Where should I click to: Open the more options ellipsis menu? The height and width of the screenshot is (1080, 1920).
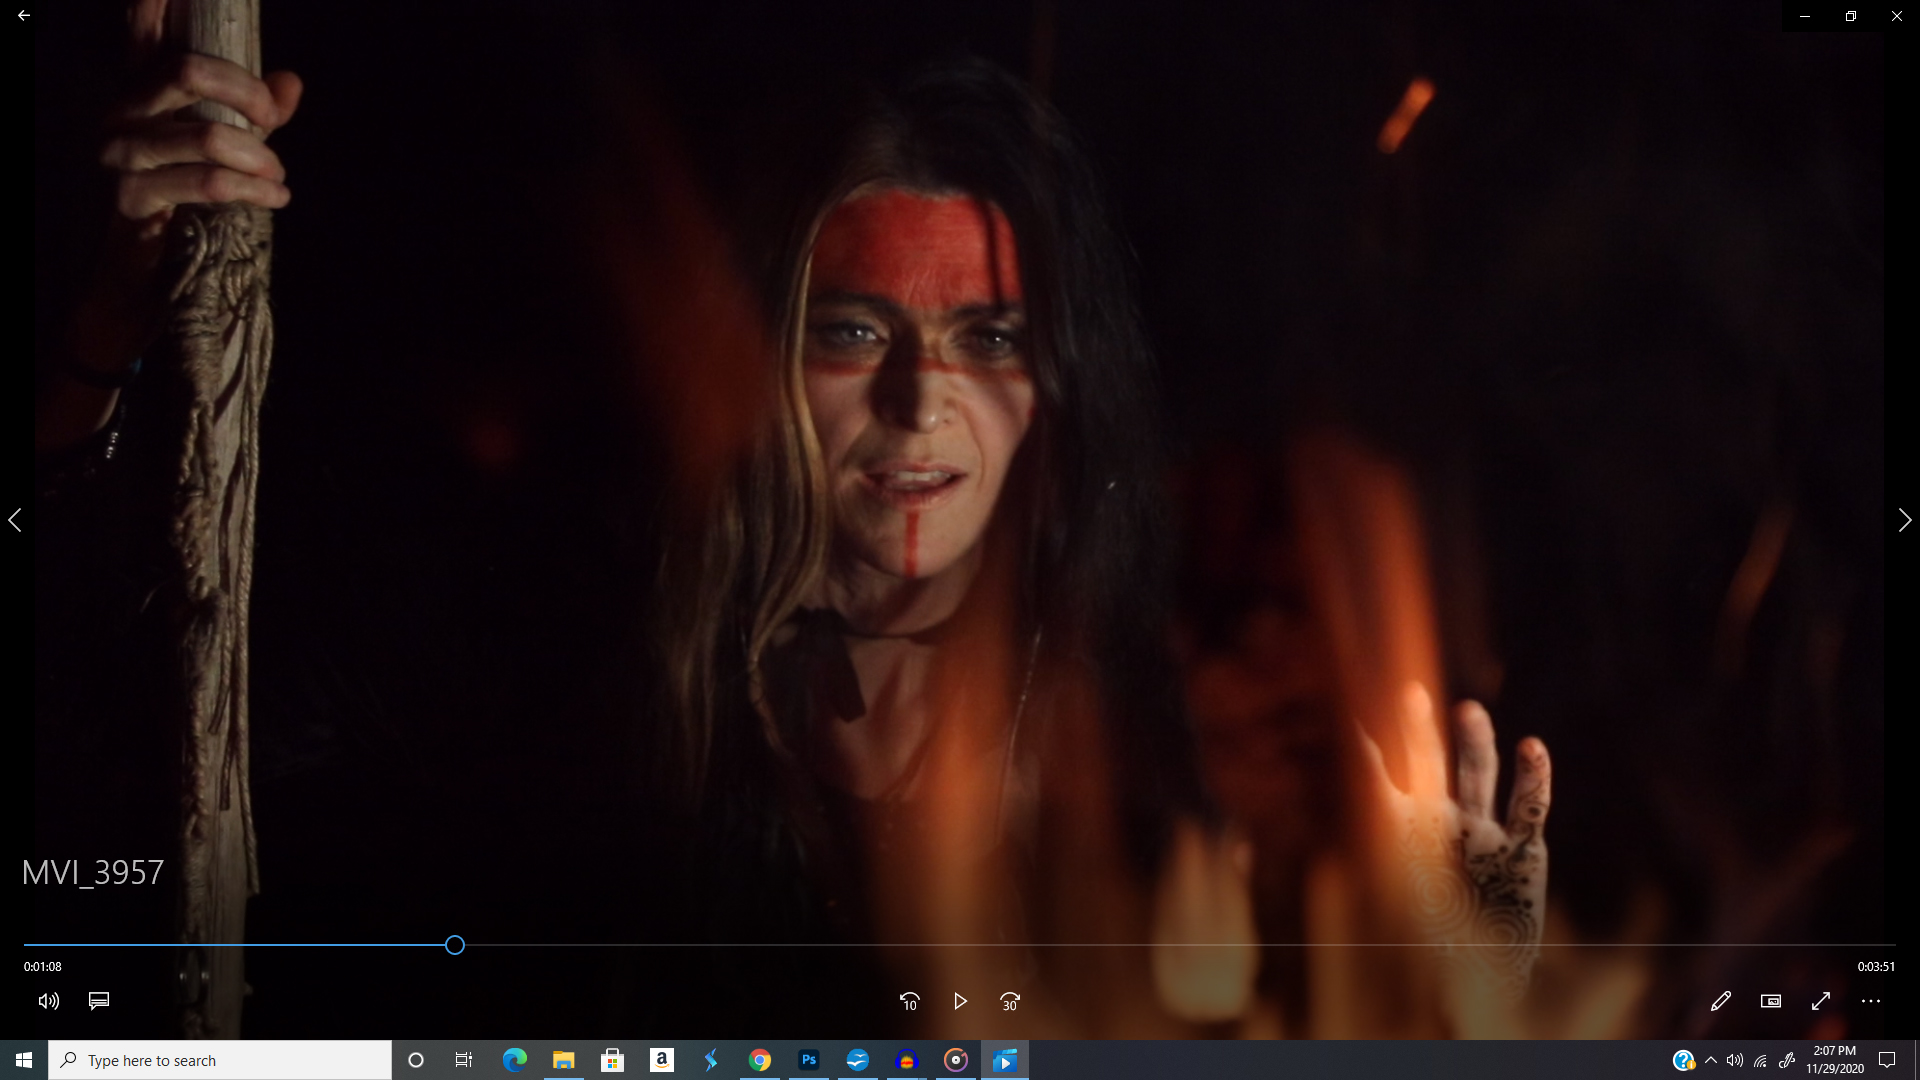click(x=1871, y=1001)
